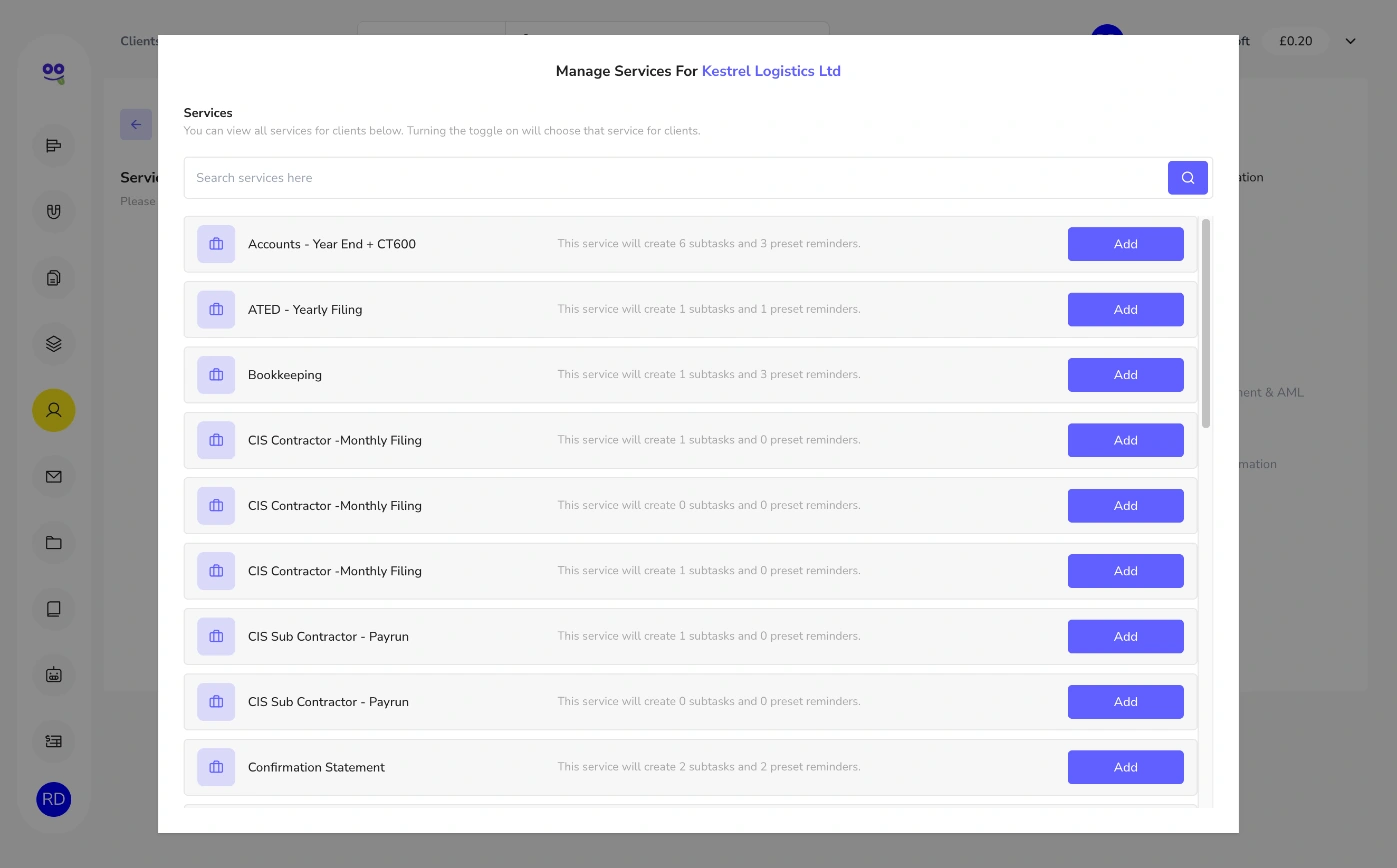The image size is (1397, 868).
Task: Click the briefcase icon beside Bookkeeping
Action: pyautogui.click(x=216, y=375)
